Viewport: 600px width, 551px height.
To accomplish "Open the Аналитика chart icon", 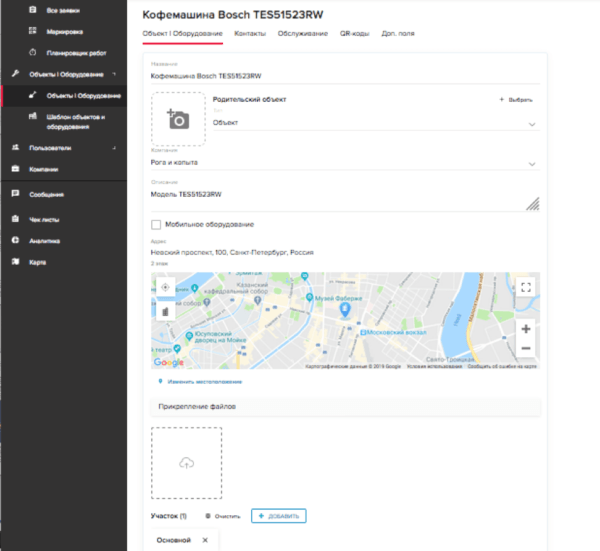I will tap(15, 240).
